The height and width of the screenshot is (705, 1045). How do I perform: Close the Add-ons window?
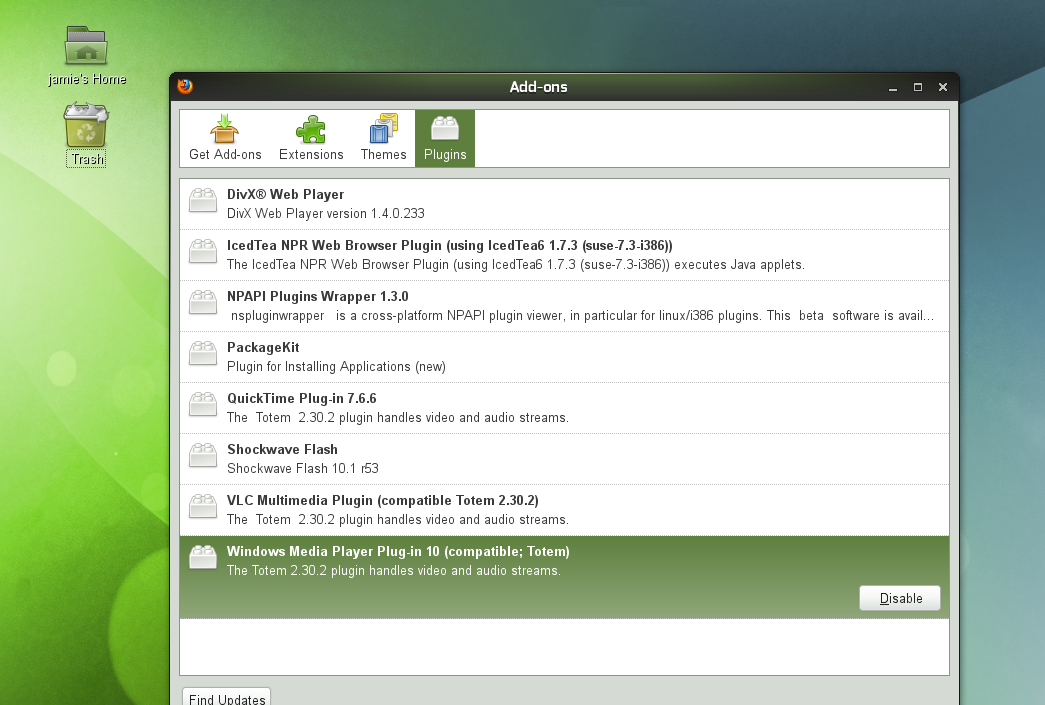943,87
